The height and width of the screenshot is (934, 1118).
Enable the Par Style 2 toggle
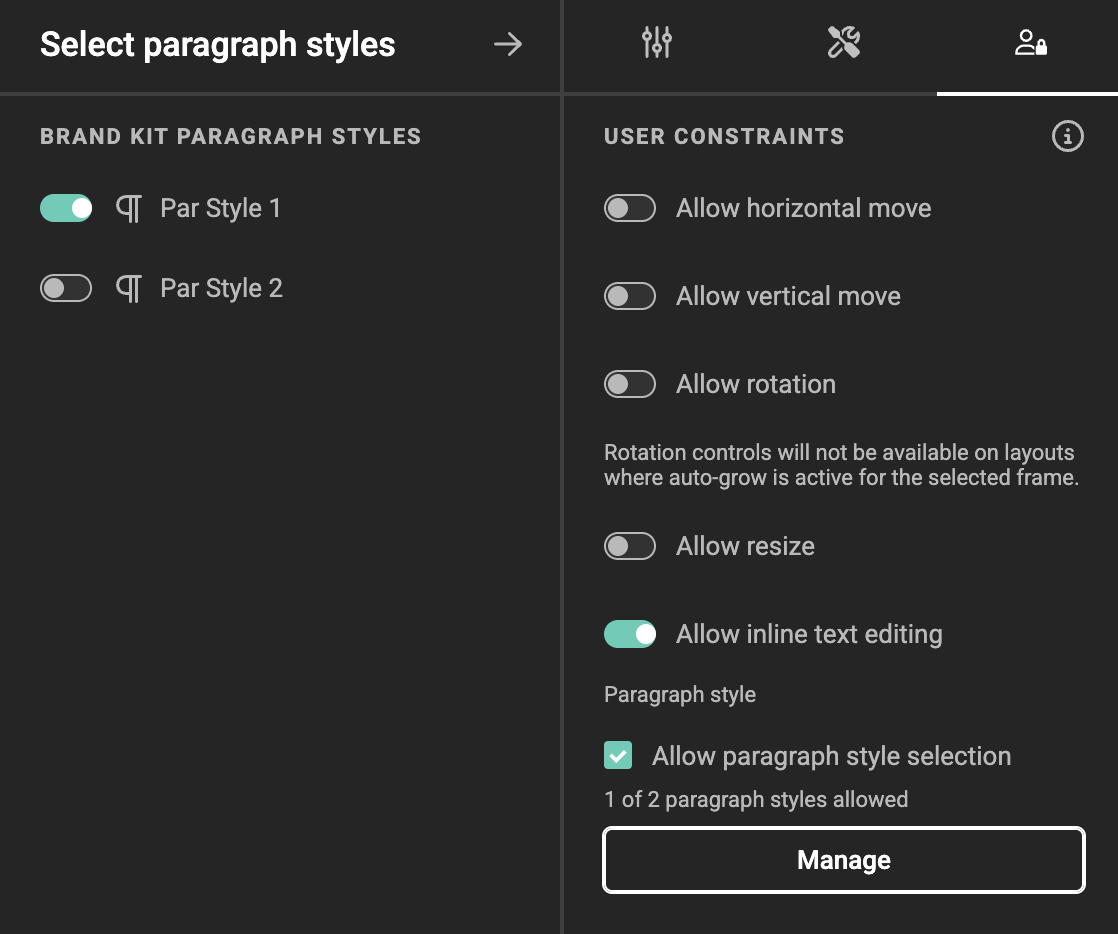(x=65, y=288)
